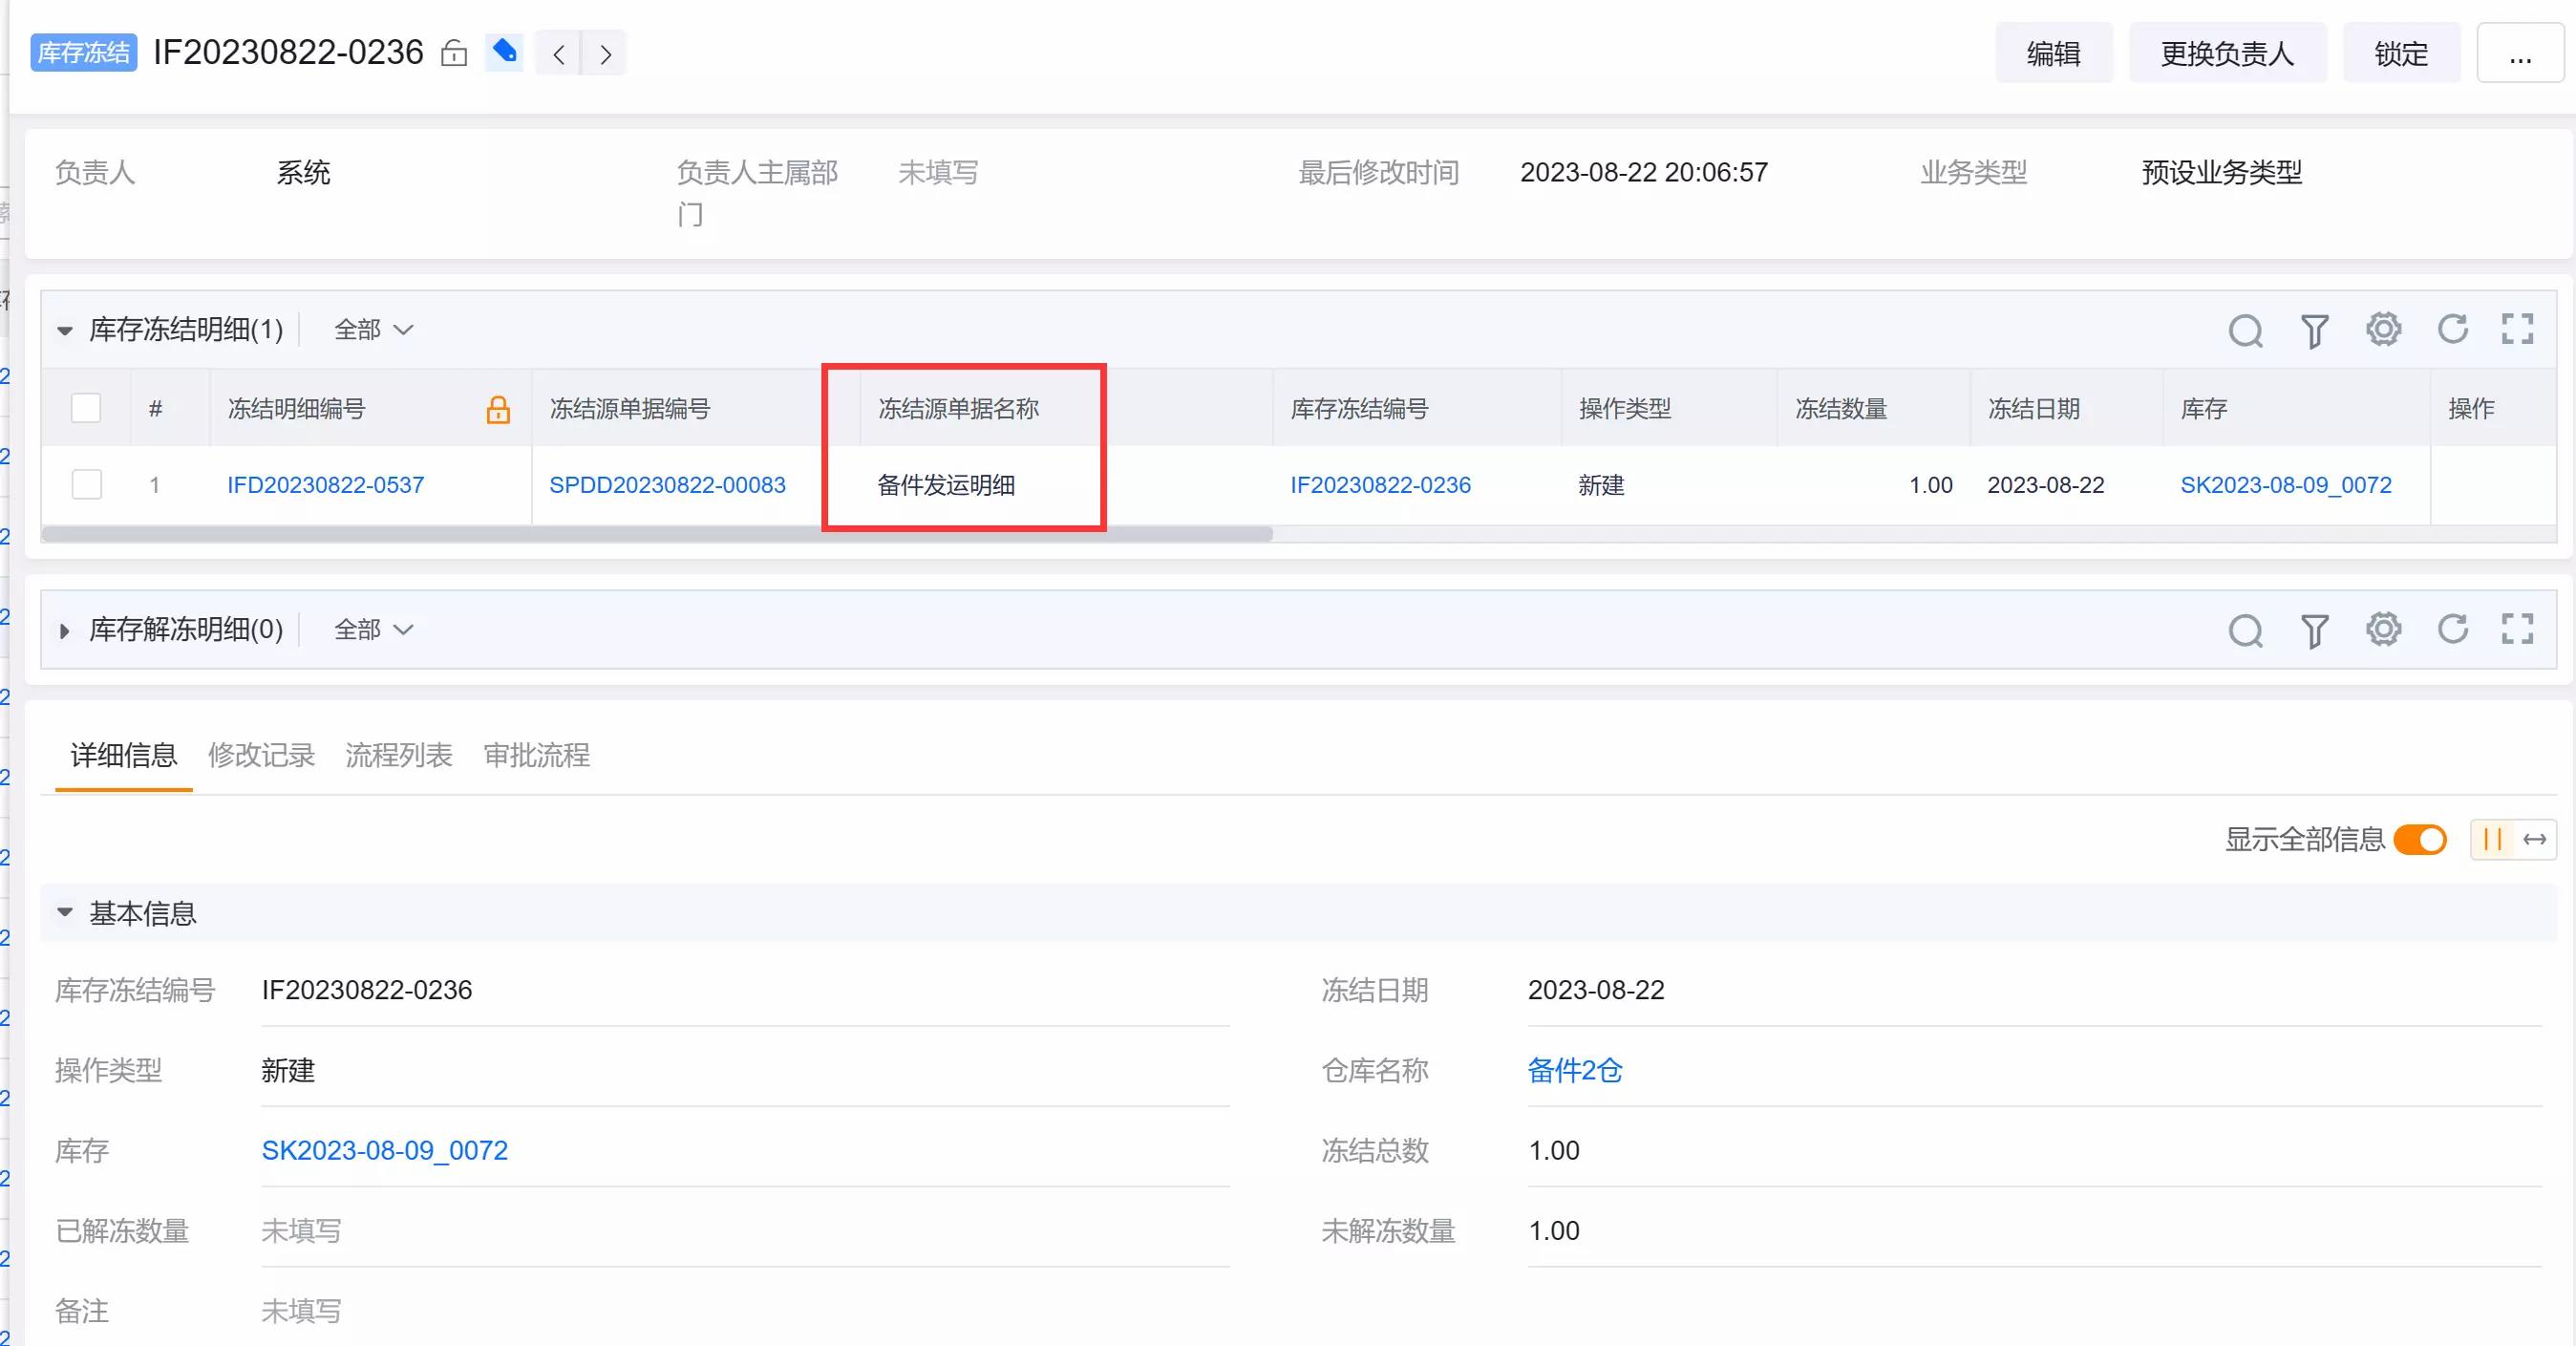The image size is (2576, 1346).
Task: Tick the select-all checkbox in table header
Action: [x=86, y=408]
